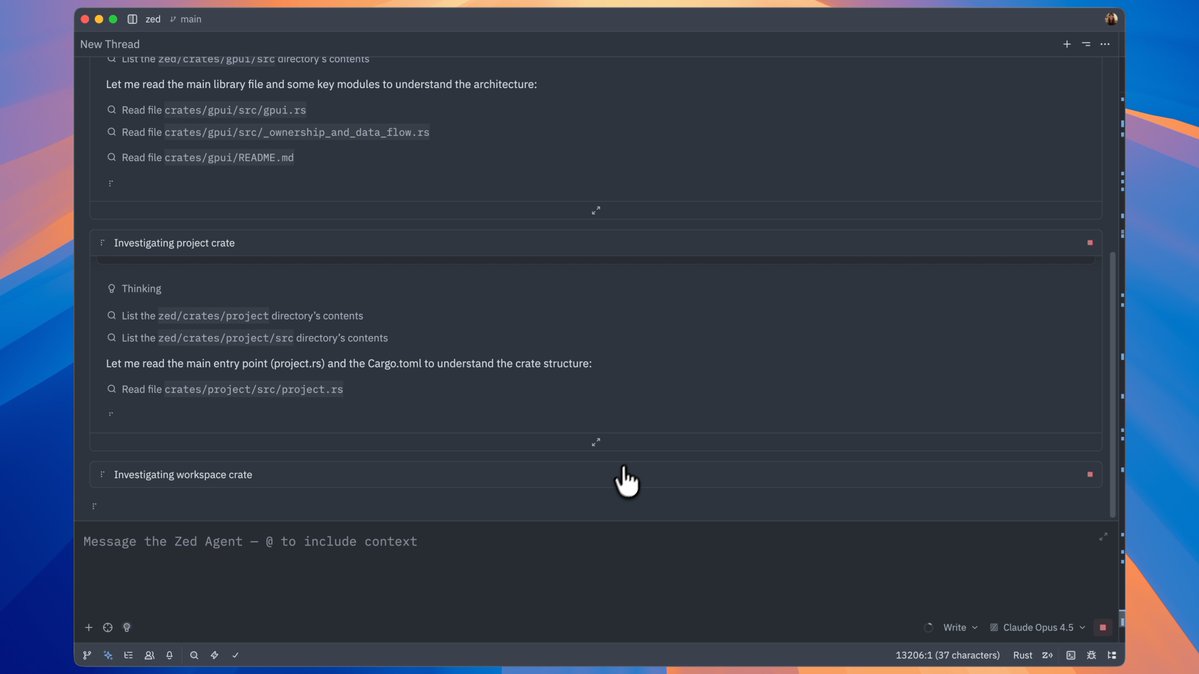1199x674 pixels.
Task: Click the text starting 'Let me read the main library file'
Action: [x=321, y=85]
